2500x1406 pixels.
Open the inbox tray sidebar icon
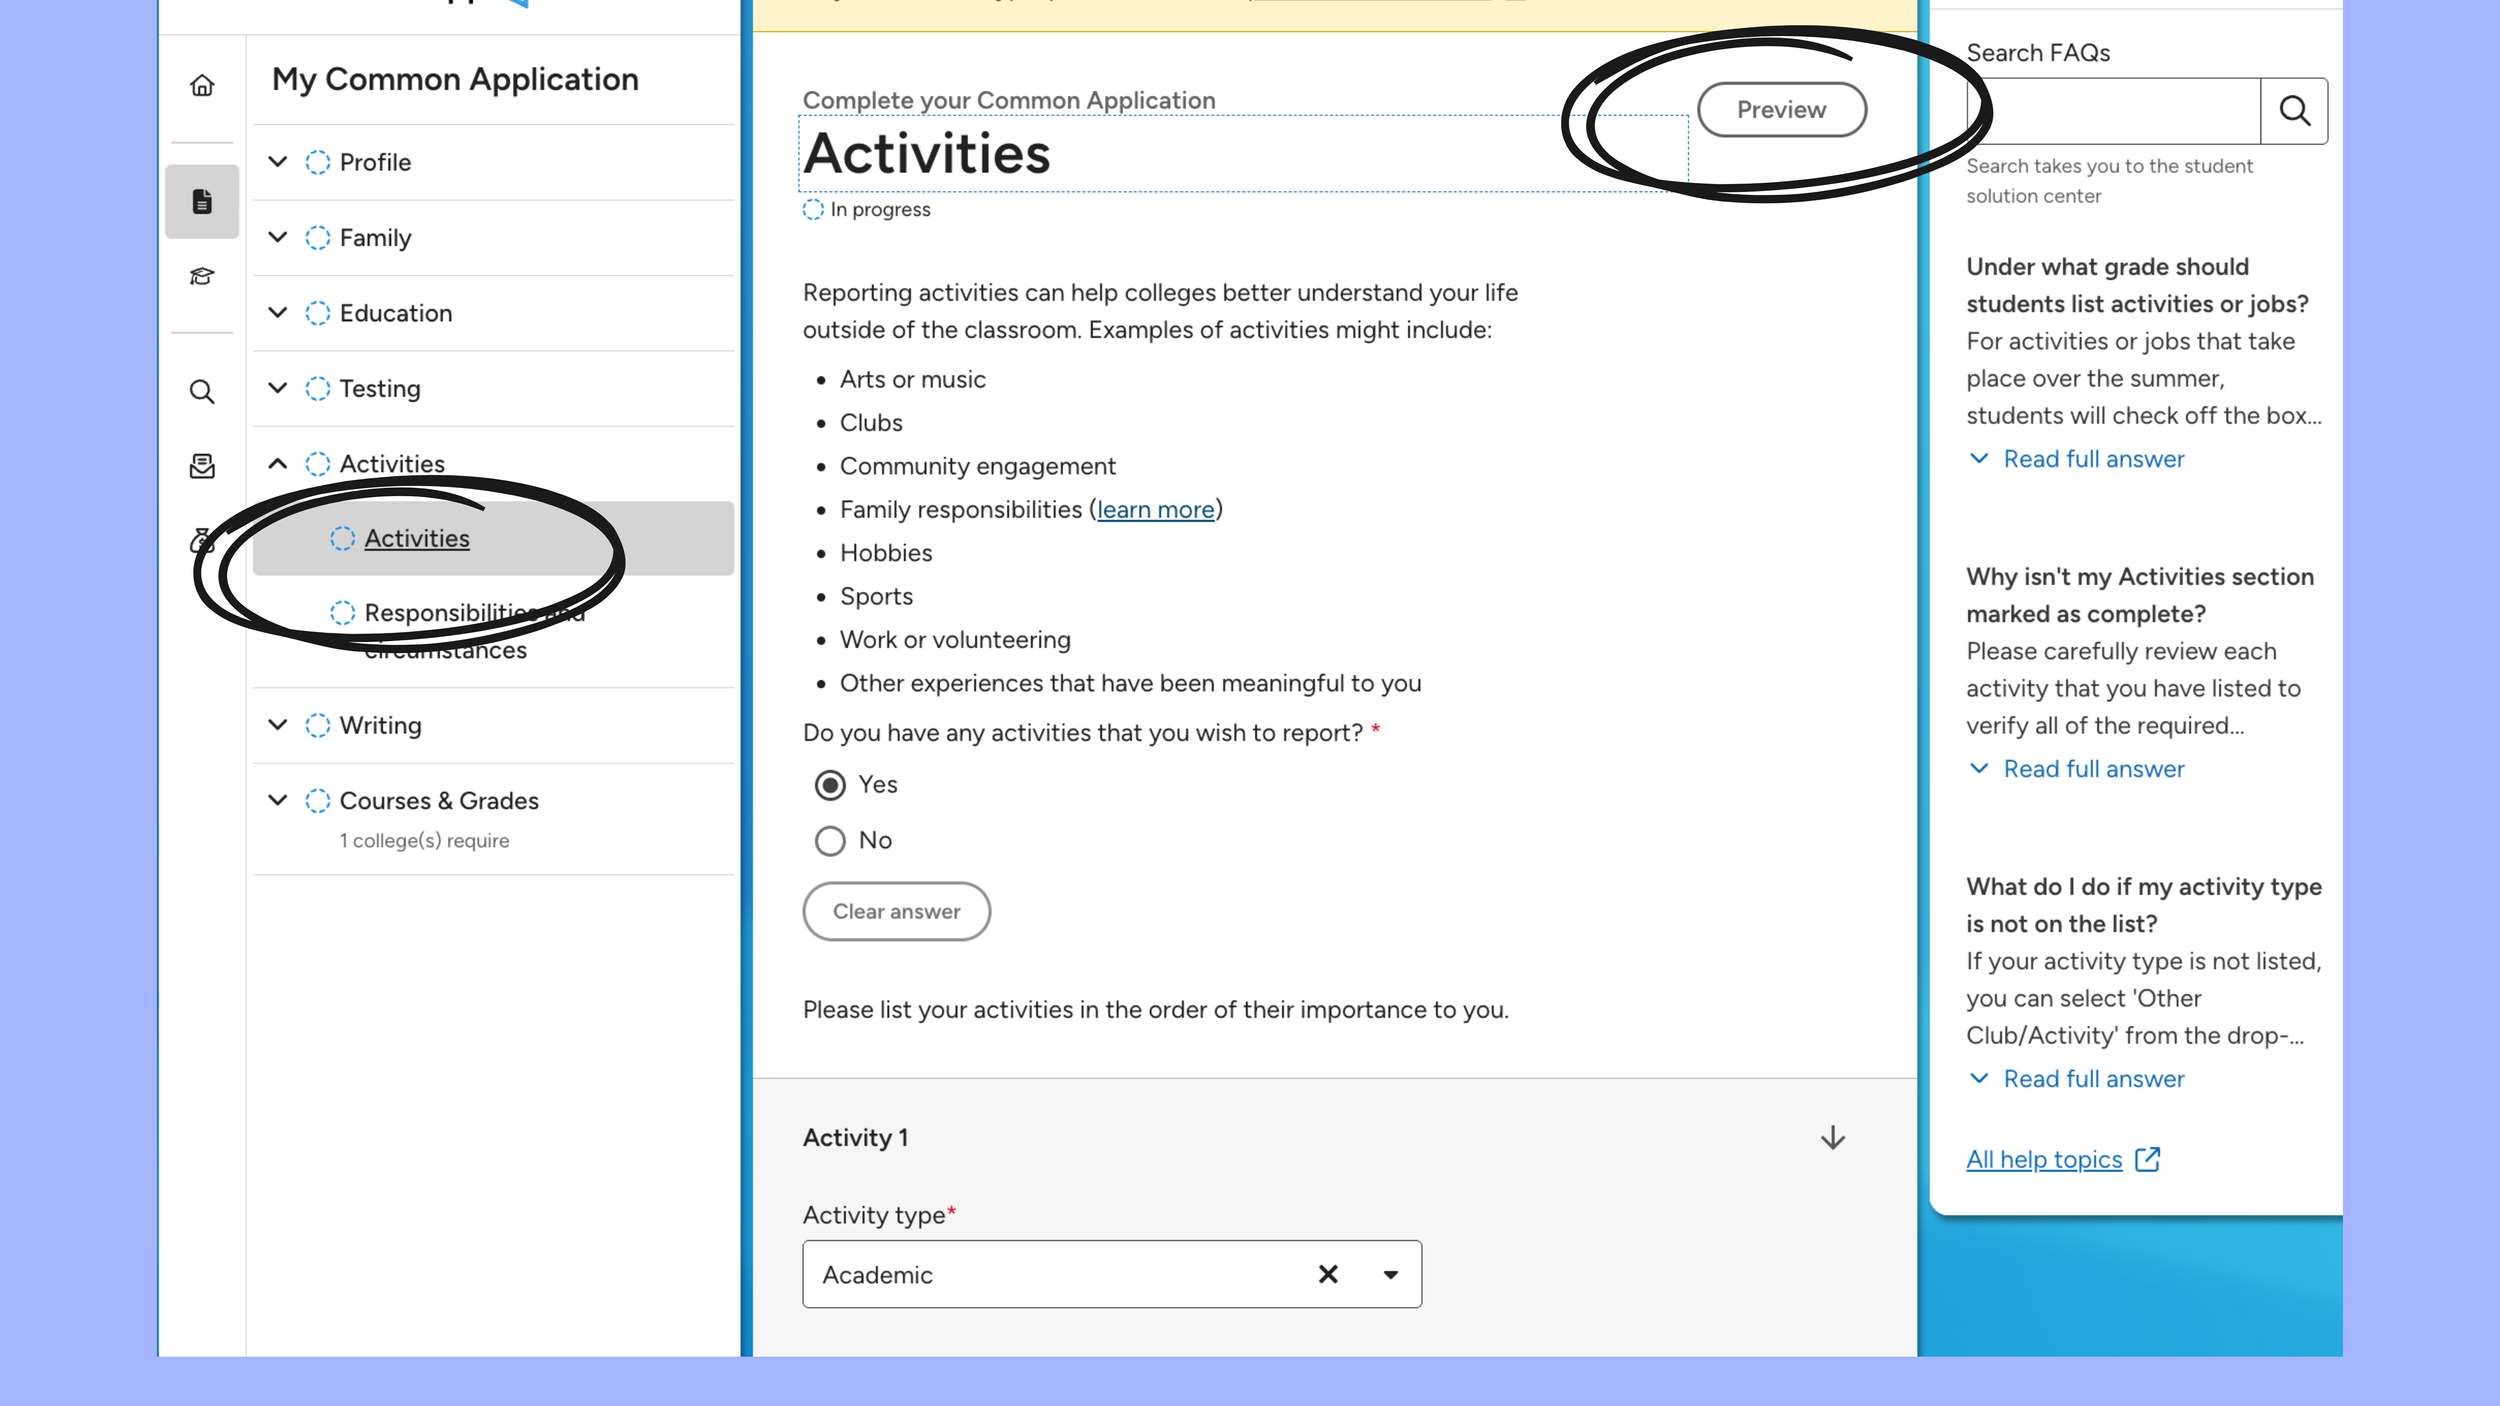[x=202, y=466]
